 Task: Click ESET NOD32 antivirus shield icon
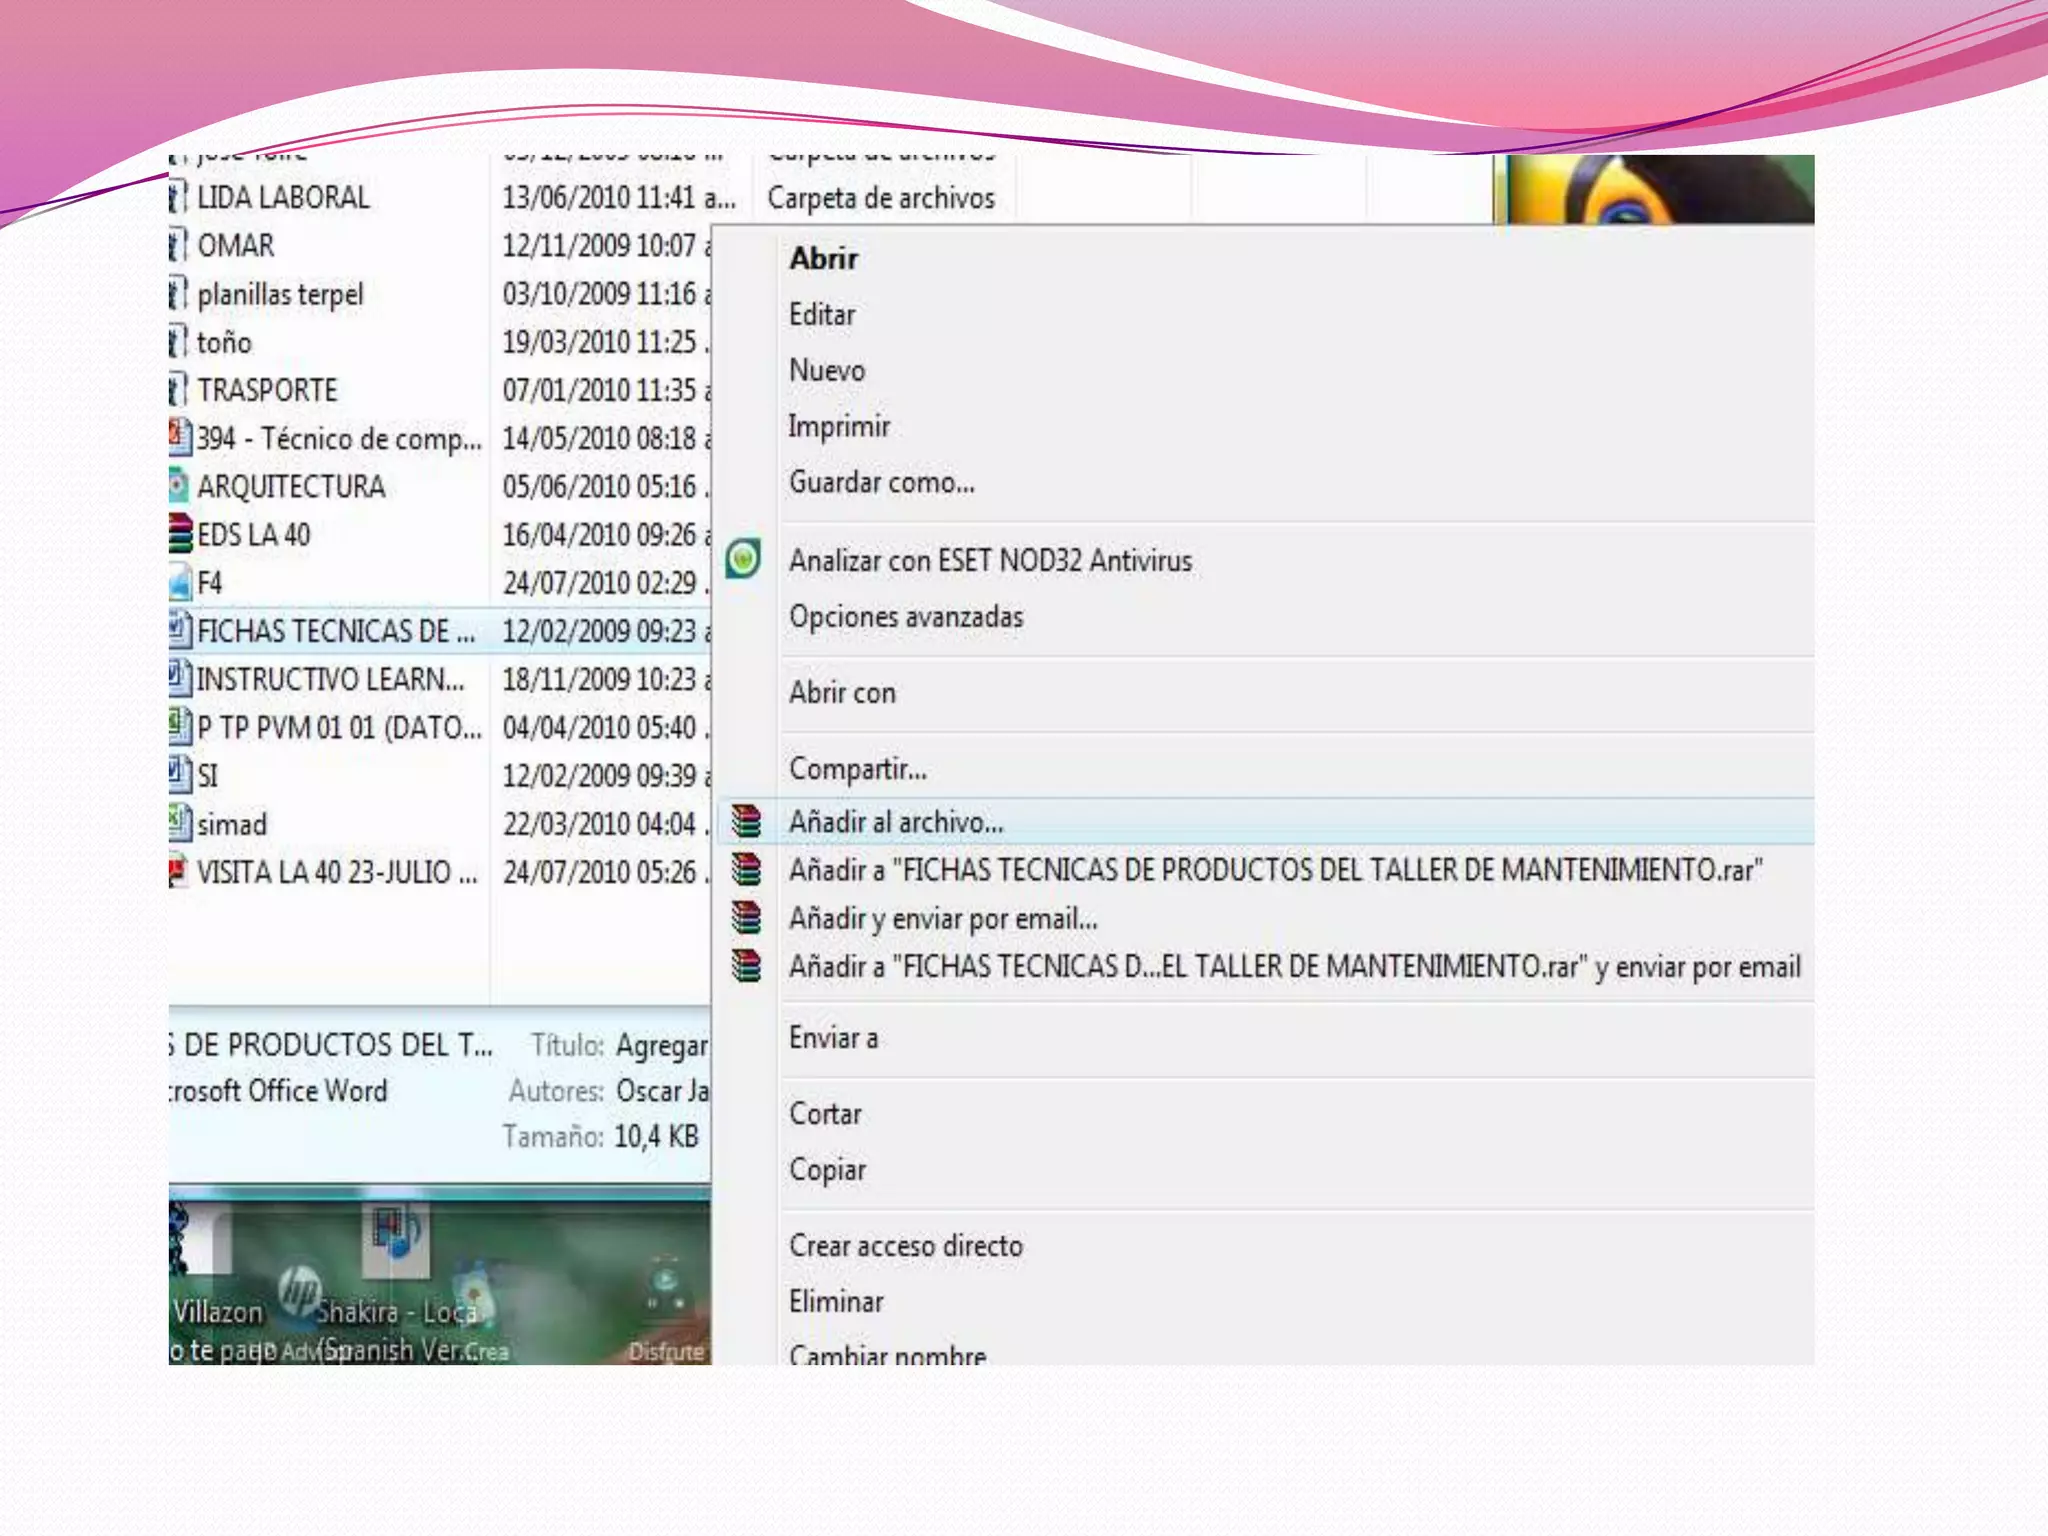point(743,559)
